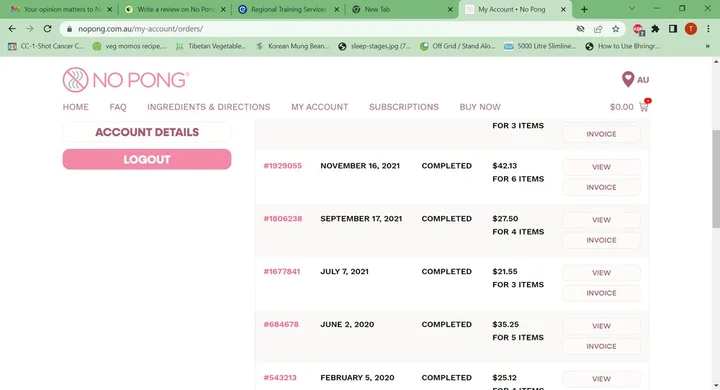
Task: Open ACCOUNT DETAILS section
Action: coord(147,132)
